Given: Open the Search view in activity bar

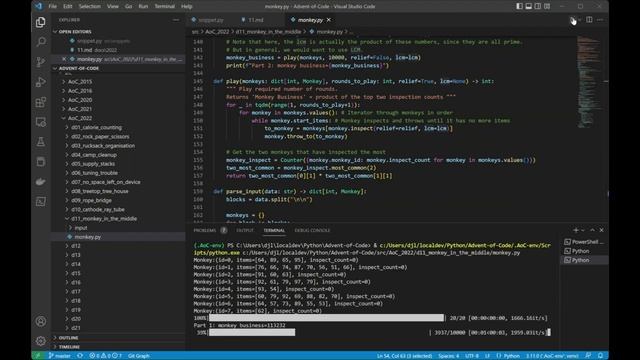Looking at the screenshot, I should [40, 42].
